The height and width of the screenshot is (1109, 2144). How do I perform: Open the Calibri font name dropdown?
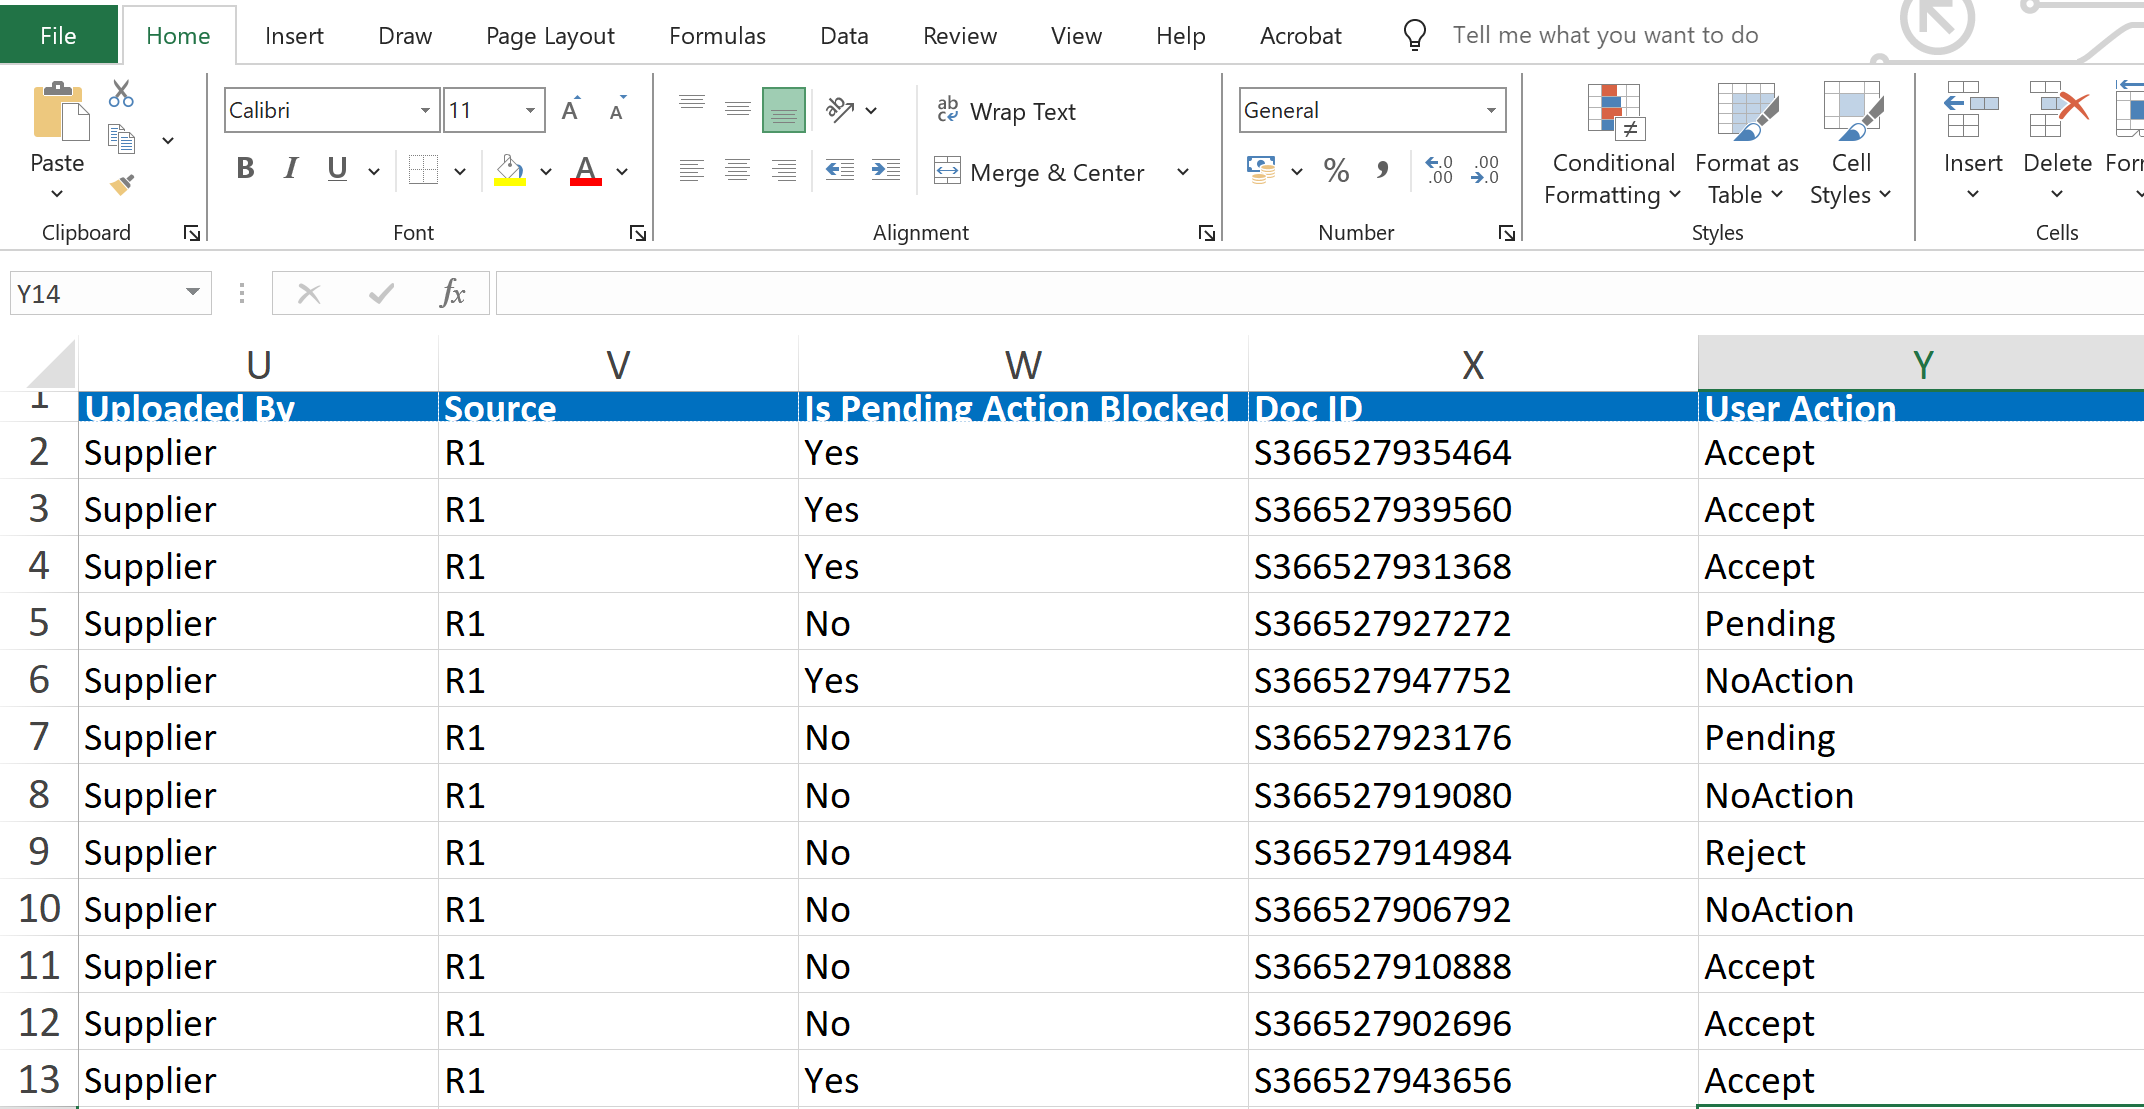pos(425,110)
